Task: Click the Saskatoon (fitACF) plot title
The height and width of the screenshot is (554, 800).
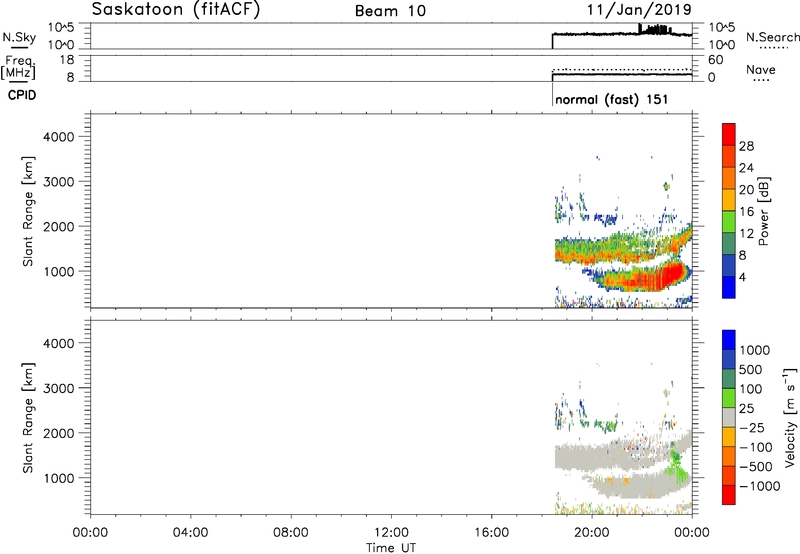Action: (x=176, y=10)
